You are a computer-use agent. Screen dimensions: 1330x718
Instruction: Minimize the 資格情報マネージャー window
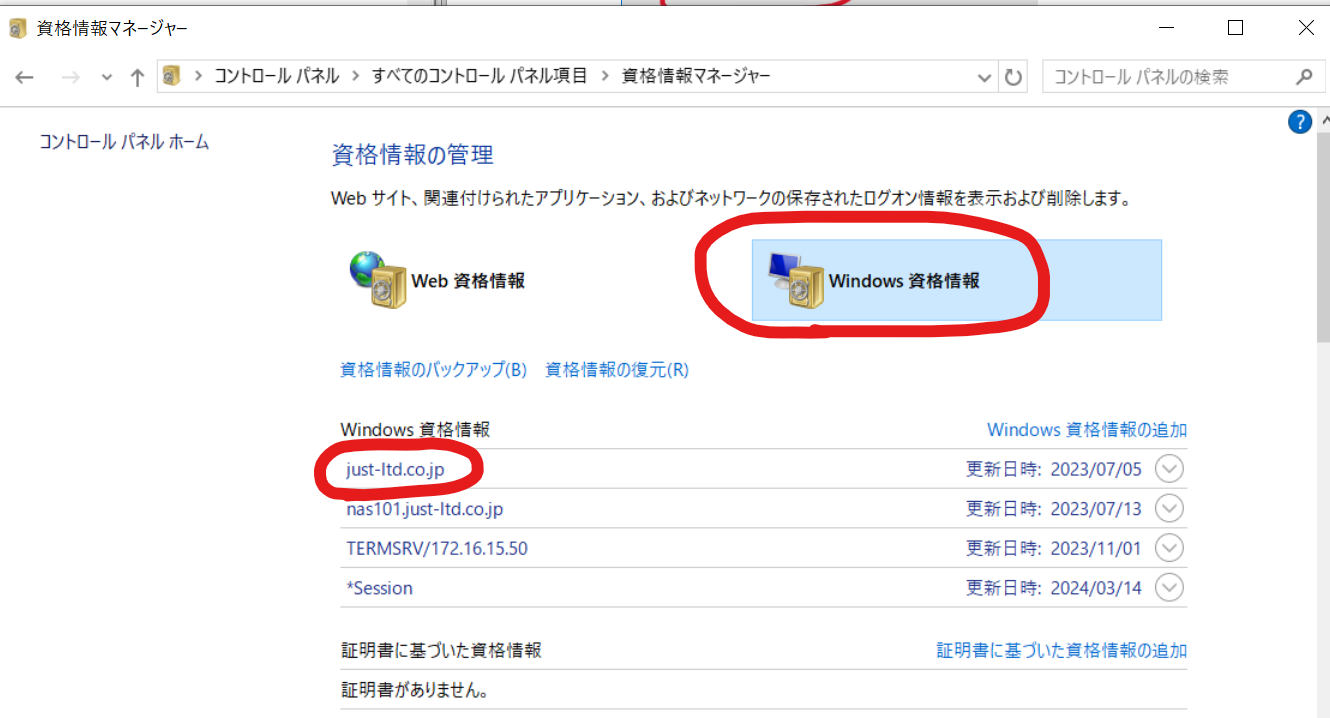[1165, 28]
